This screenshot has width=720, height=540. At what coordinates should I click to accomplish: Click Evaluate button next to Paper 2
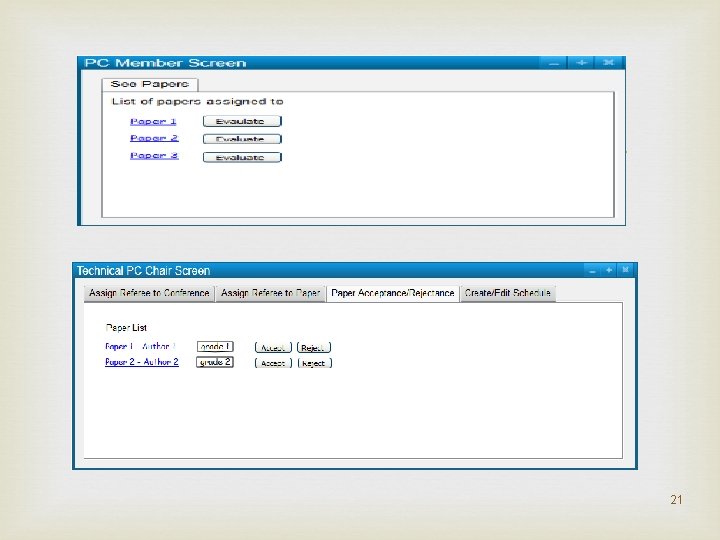click(242, 139)
